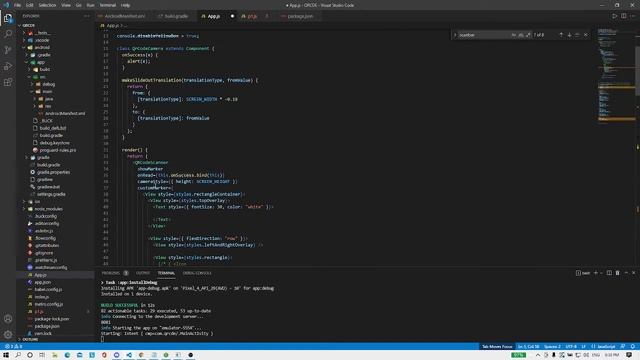Image resolution: width=640 pixels, height=360 pixels.
Task: Maximize the terminal panel
Action: pos(626,273)
